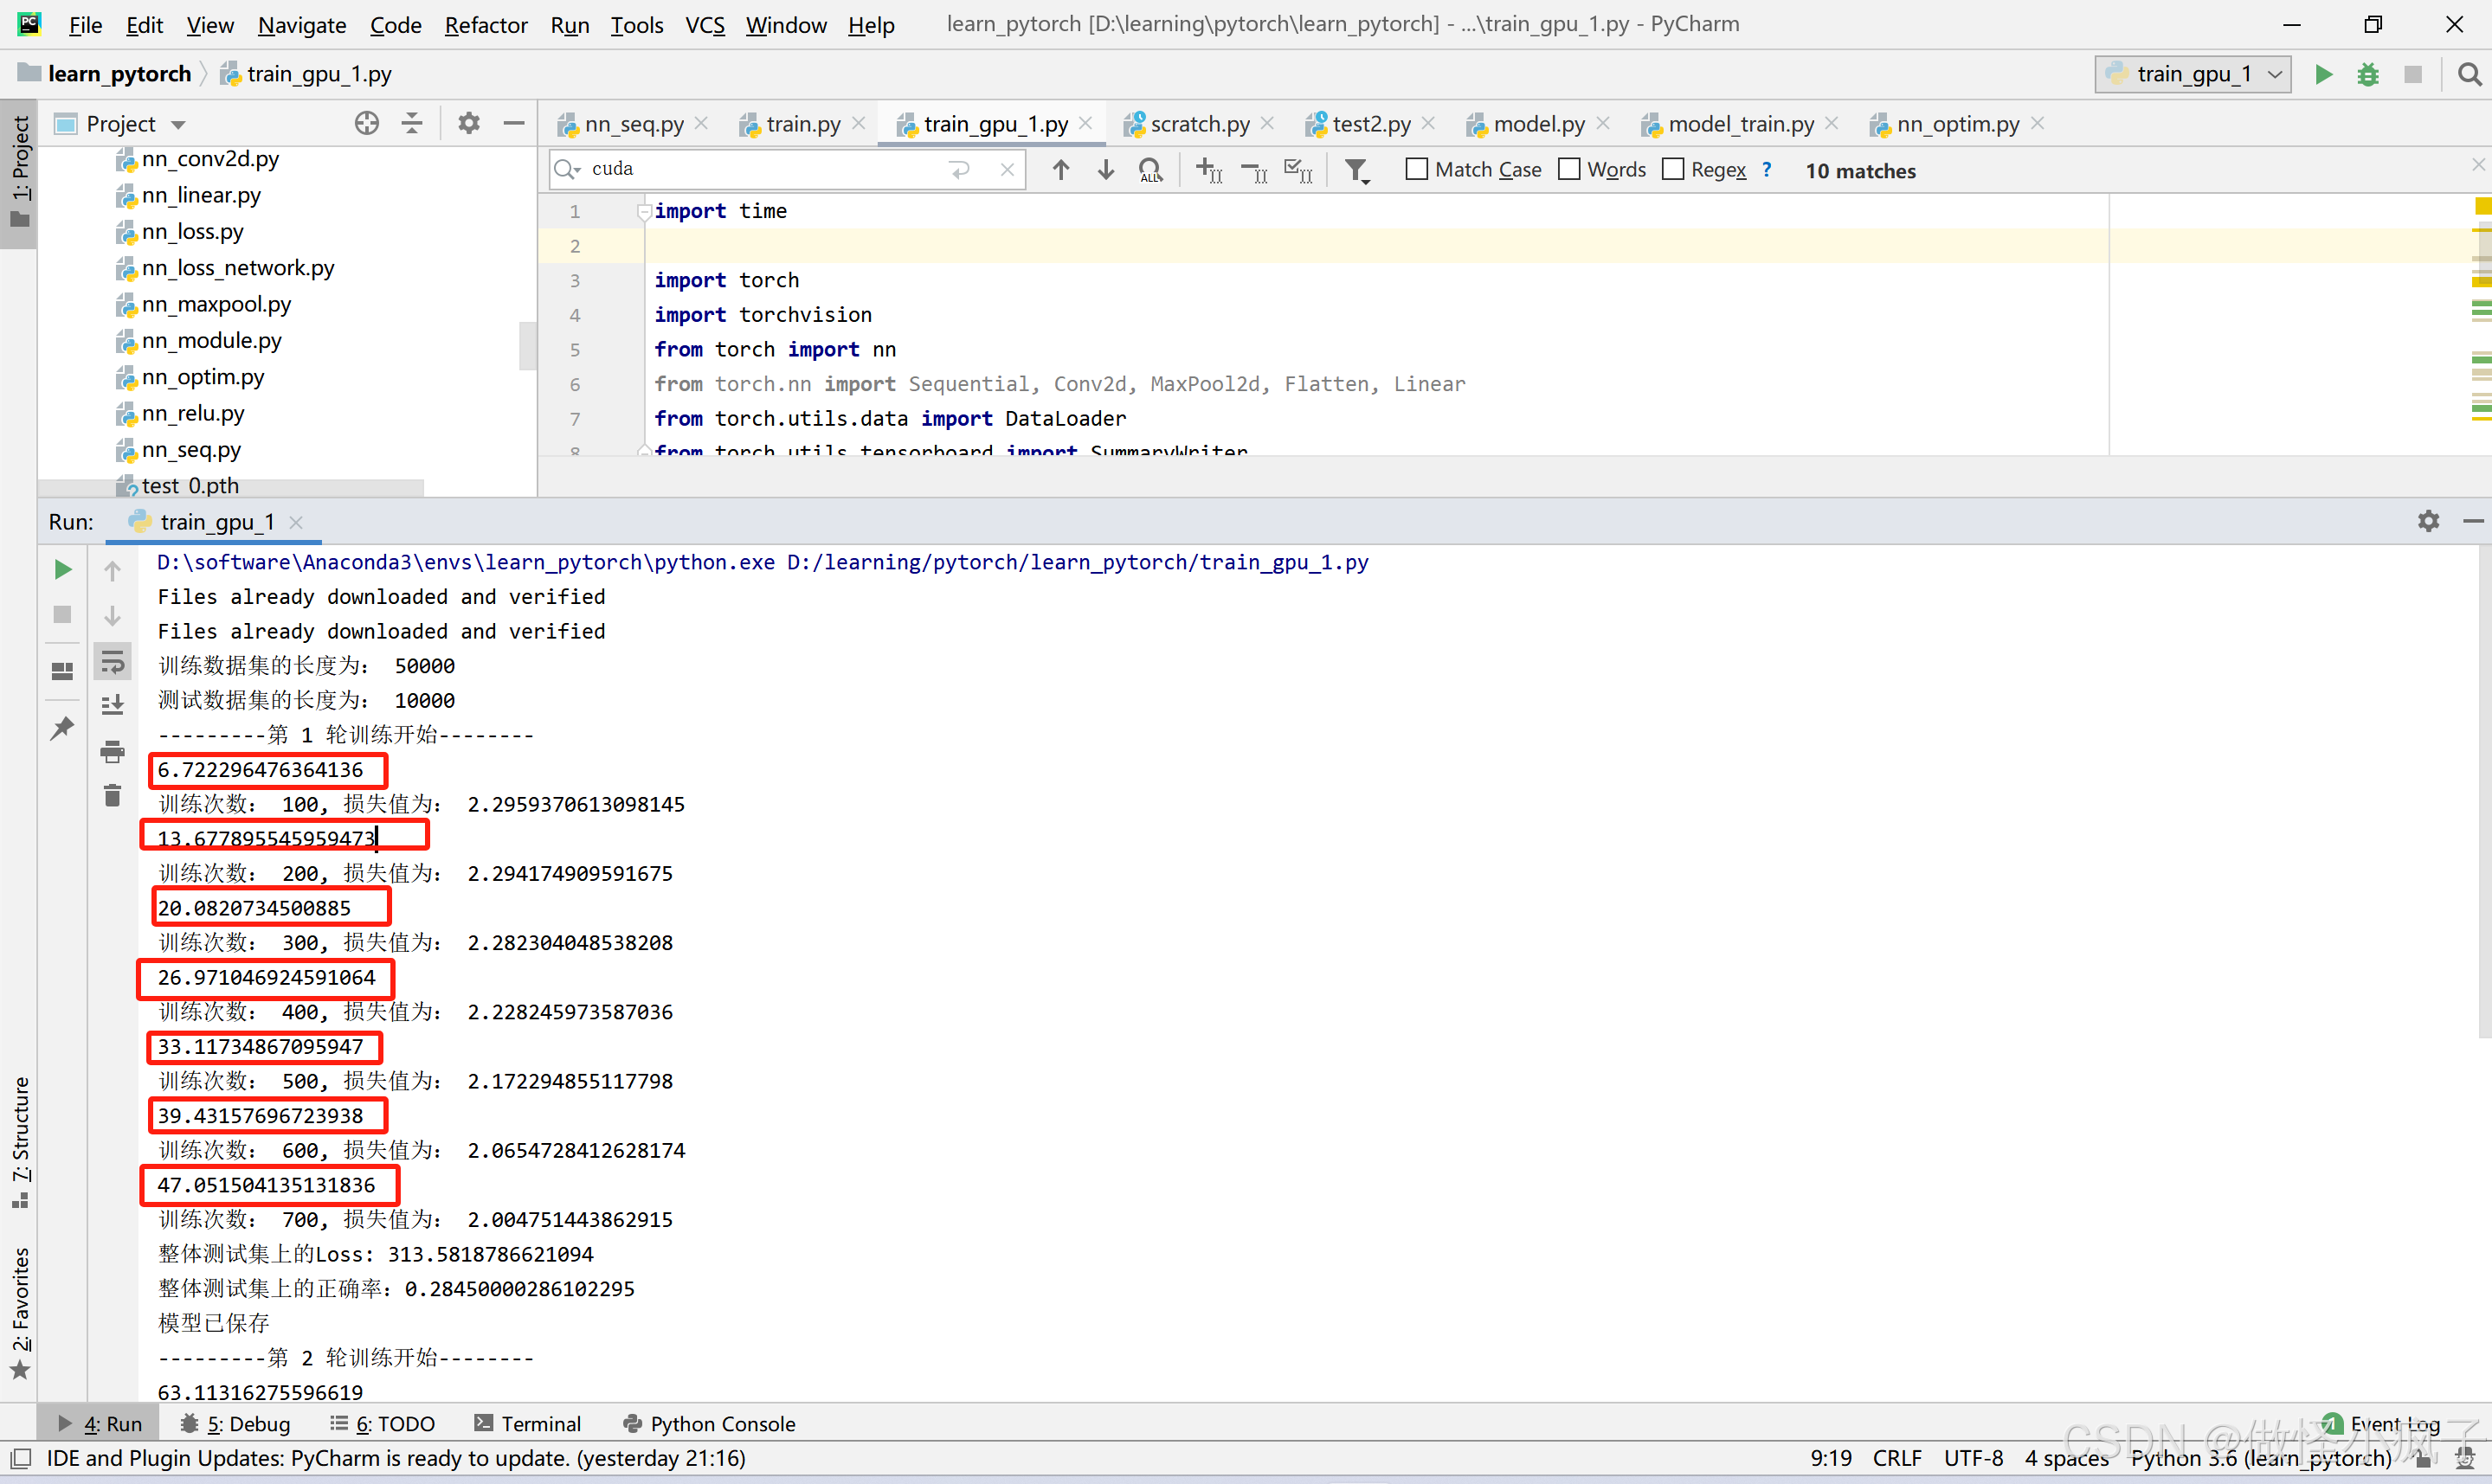The image size is (2492, 1484).
Task: Open the search history dropdown
Action: (568, 170)
